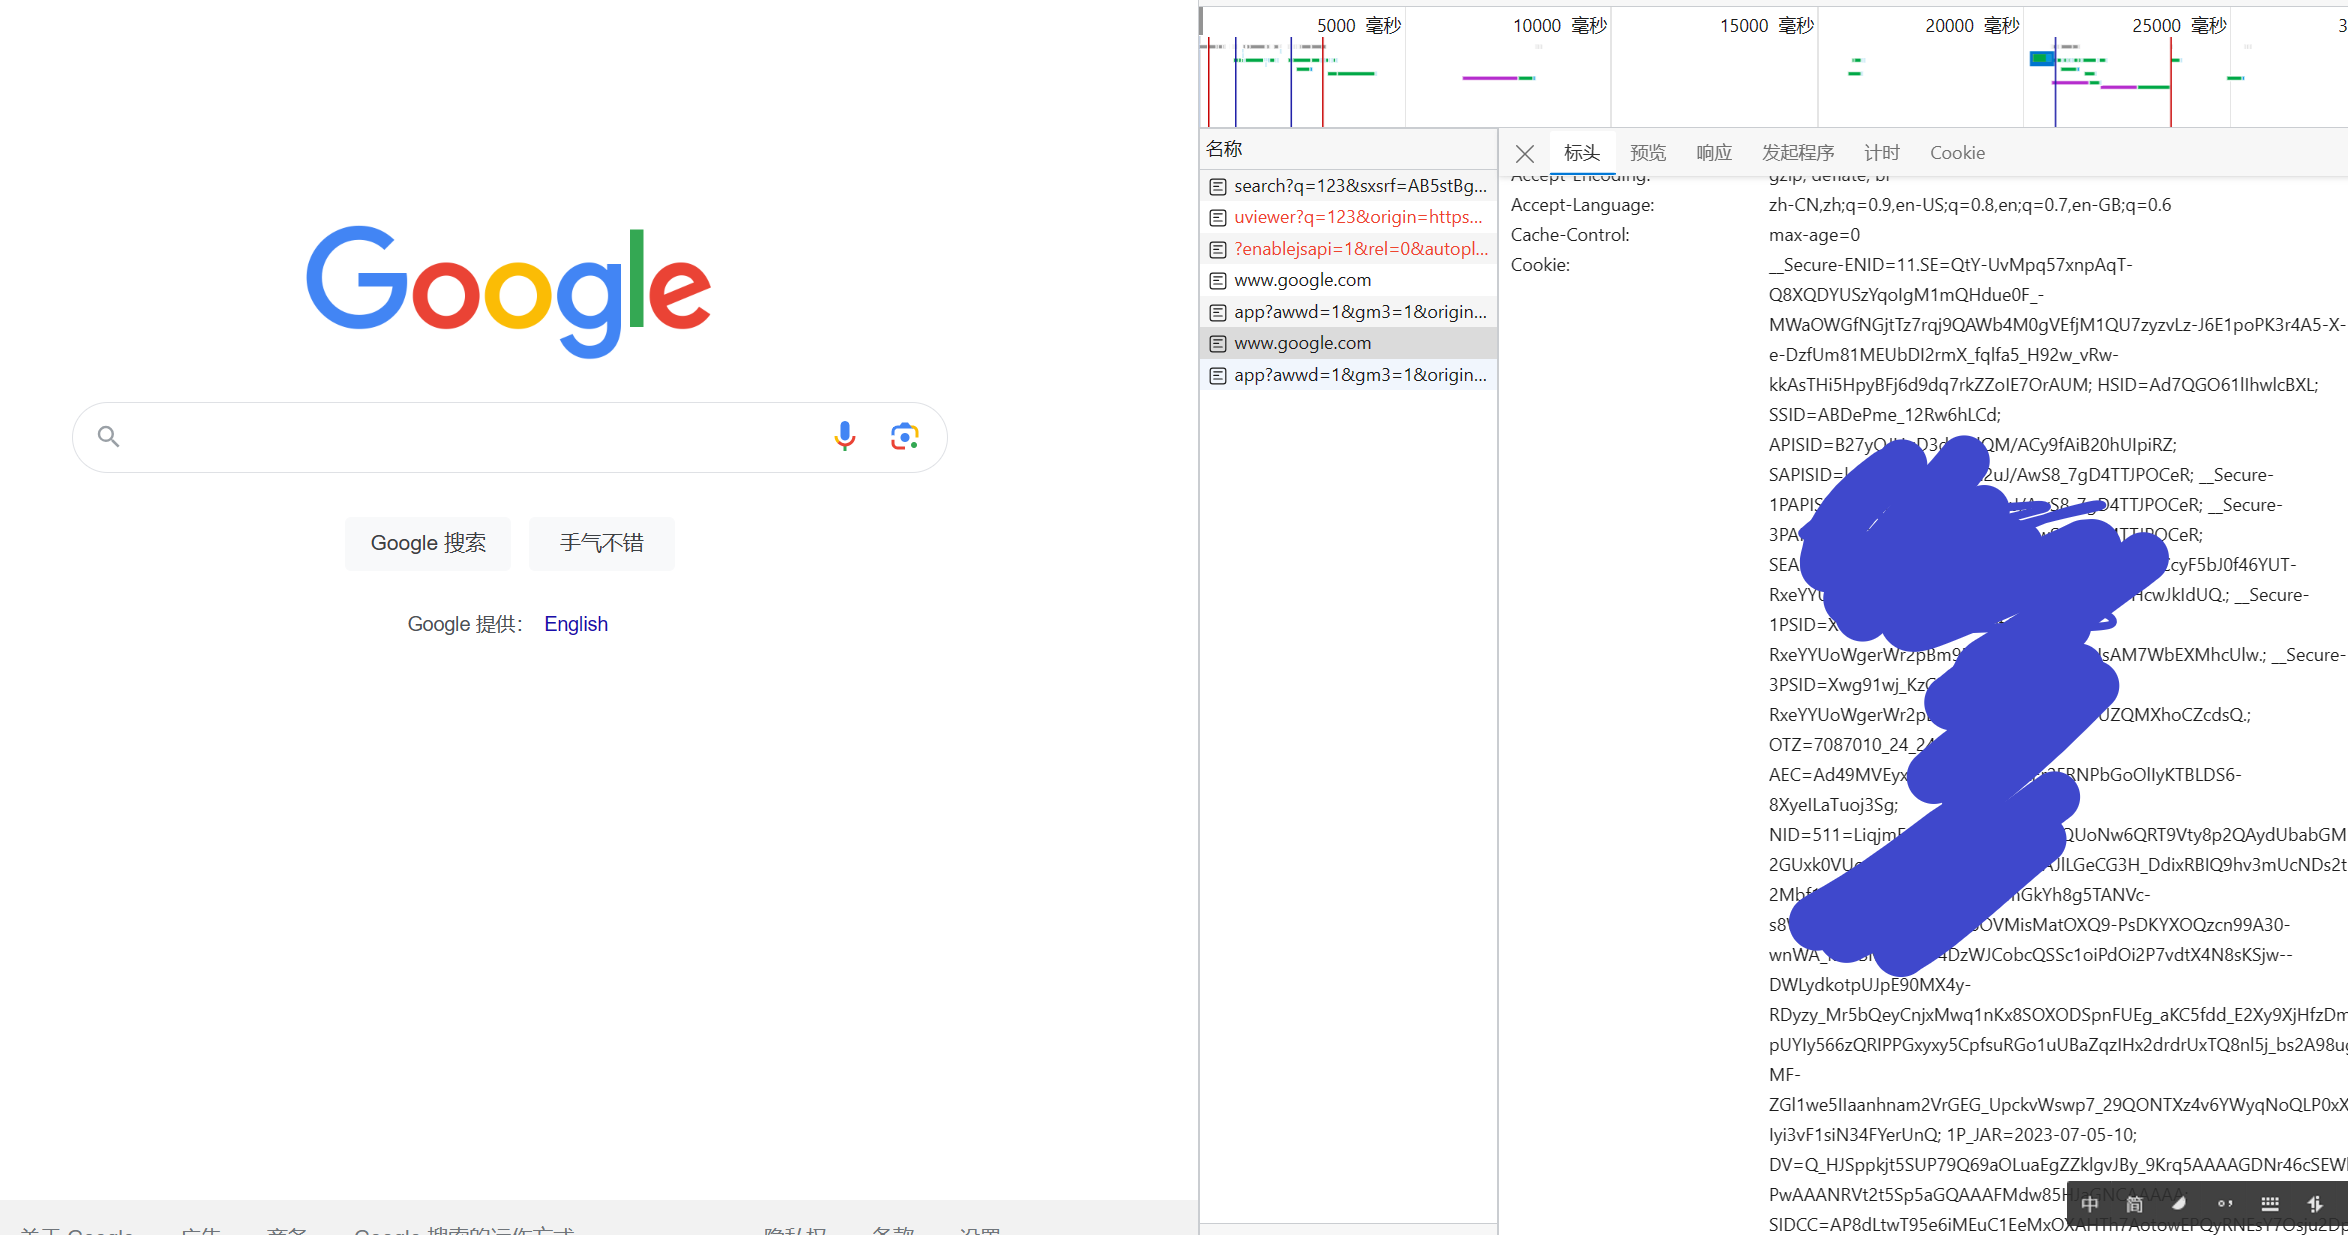
Task: Click document icon beside ?enablejsapi=1 request
Action: [x=1218, y=249]
